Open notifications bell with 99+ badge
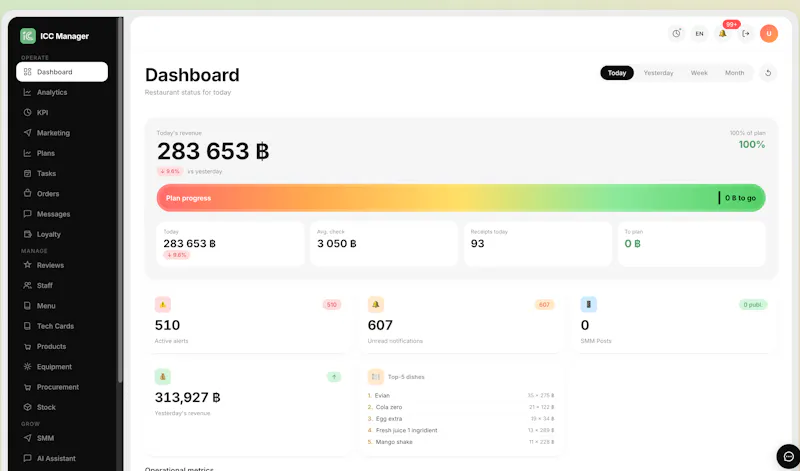 point(722,34)
